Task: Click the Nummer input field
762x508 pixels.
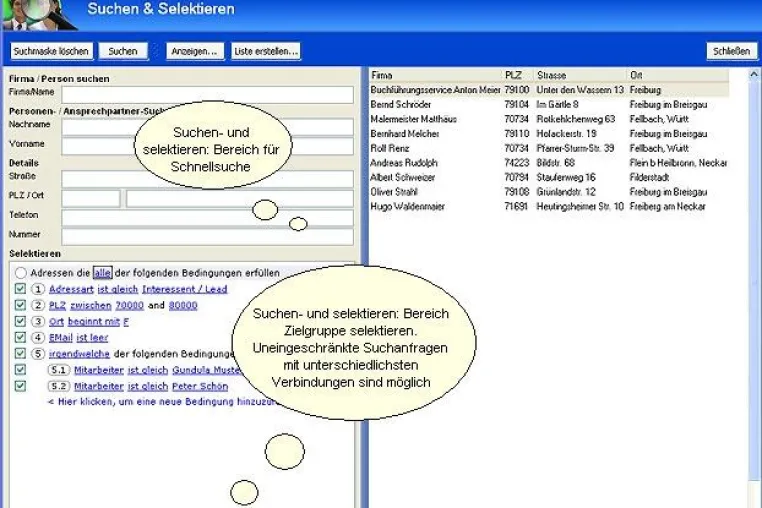Action: pos(207,237)
